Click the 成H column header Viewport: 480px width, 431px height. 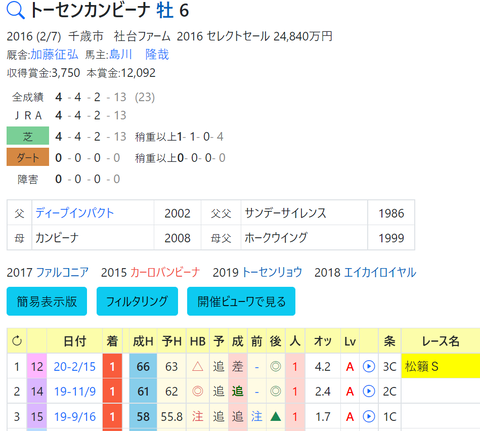point(143,341)
